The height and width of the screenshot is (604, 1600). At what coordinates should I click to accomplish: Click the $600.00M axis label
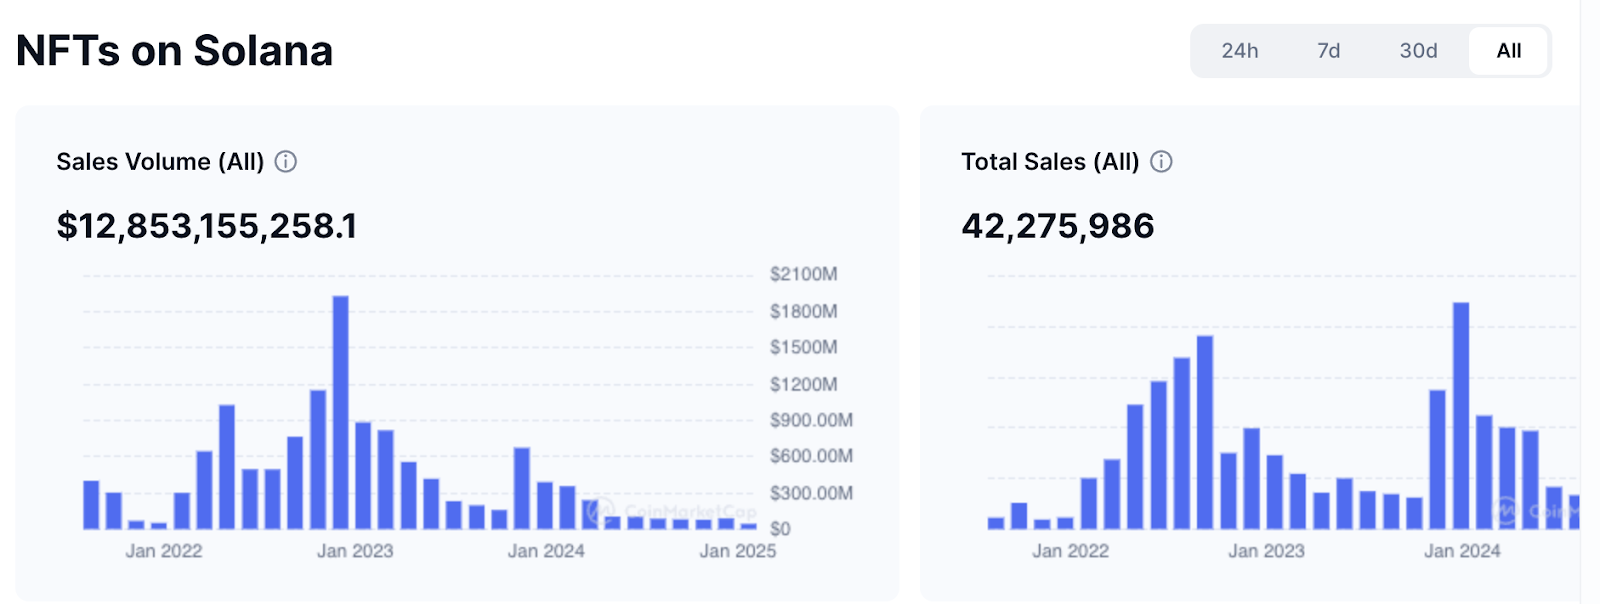[x=811, y=456]
